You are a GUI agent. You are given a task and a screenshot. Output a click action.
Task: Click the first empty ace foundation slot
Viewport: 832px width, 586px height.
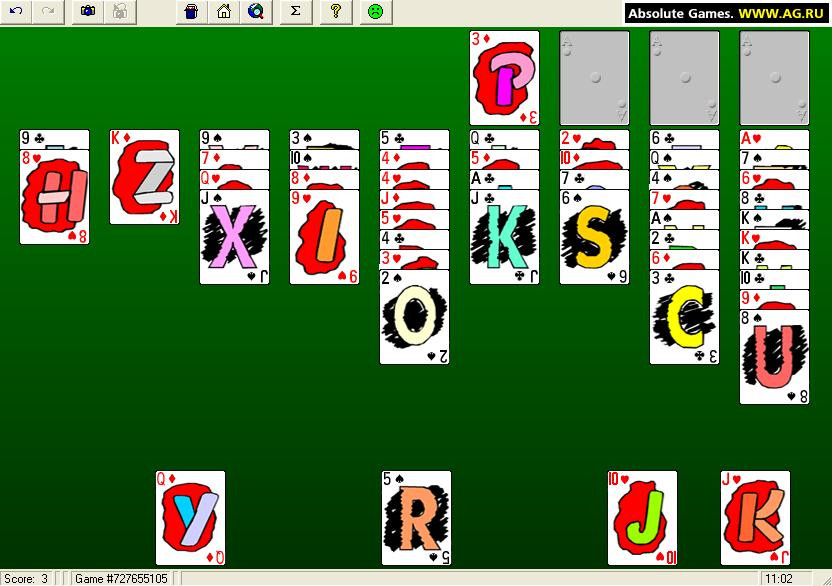[594, 78]
